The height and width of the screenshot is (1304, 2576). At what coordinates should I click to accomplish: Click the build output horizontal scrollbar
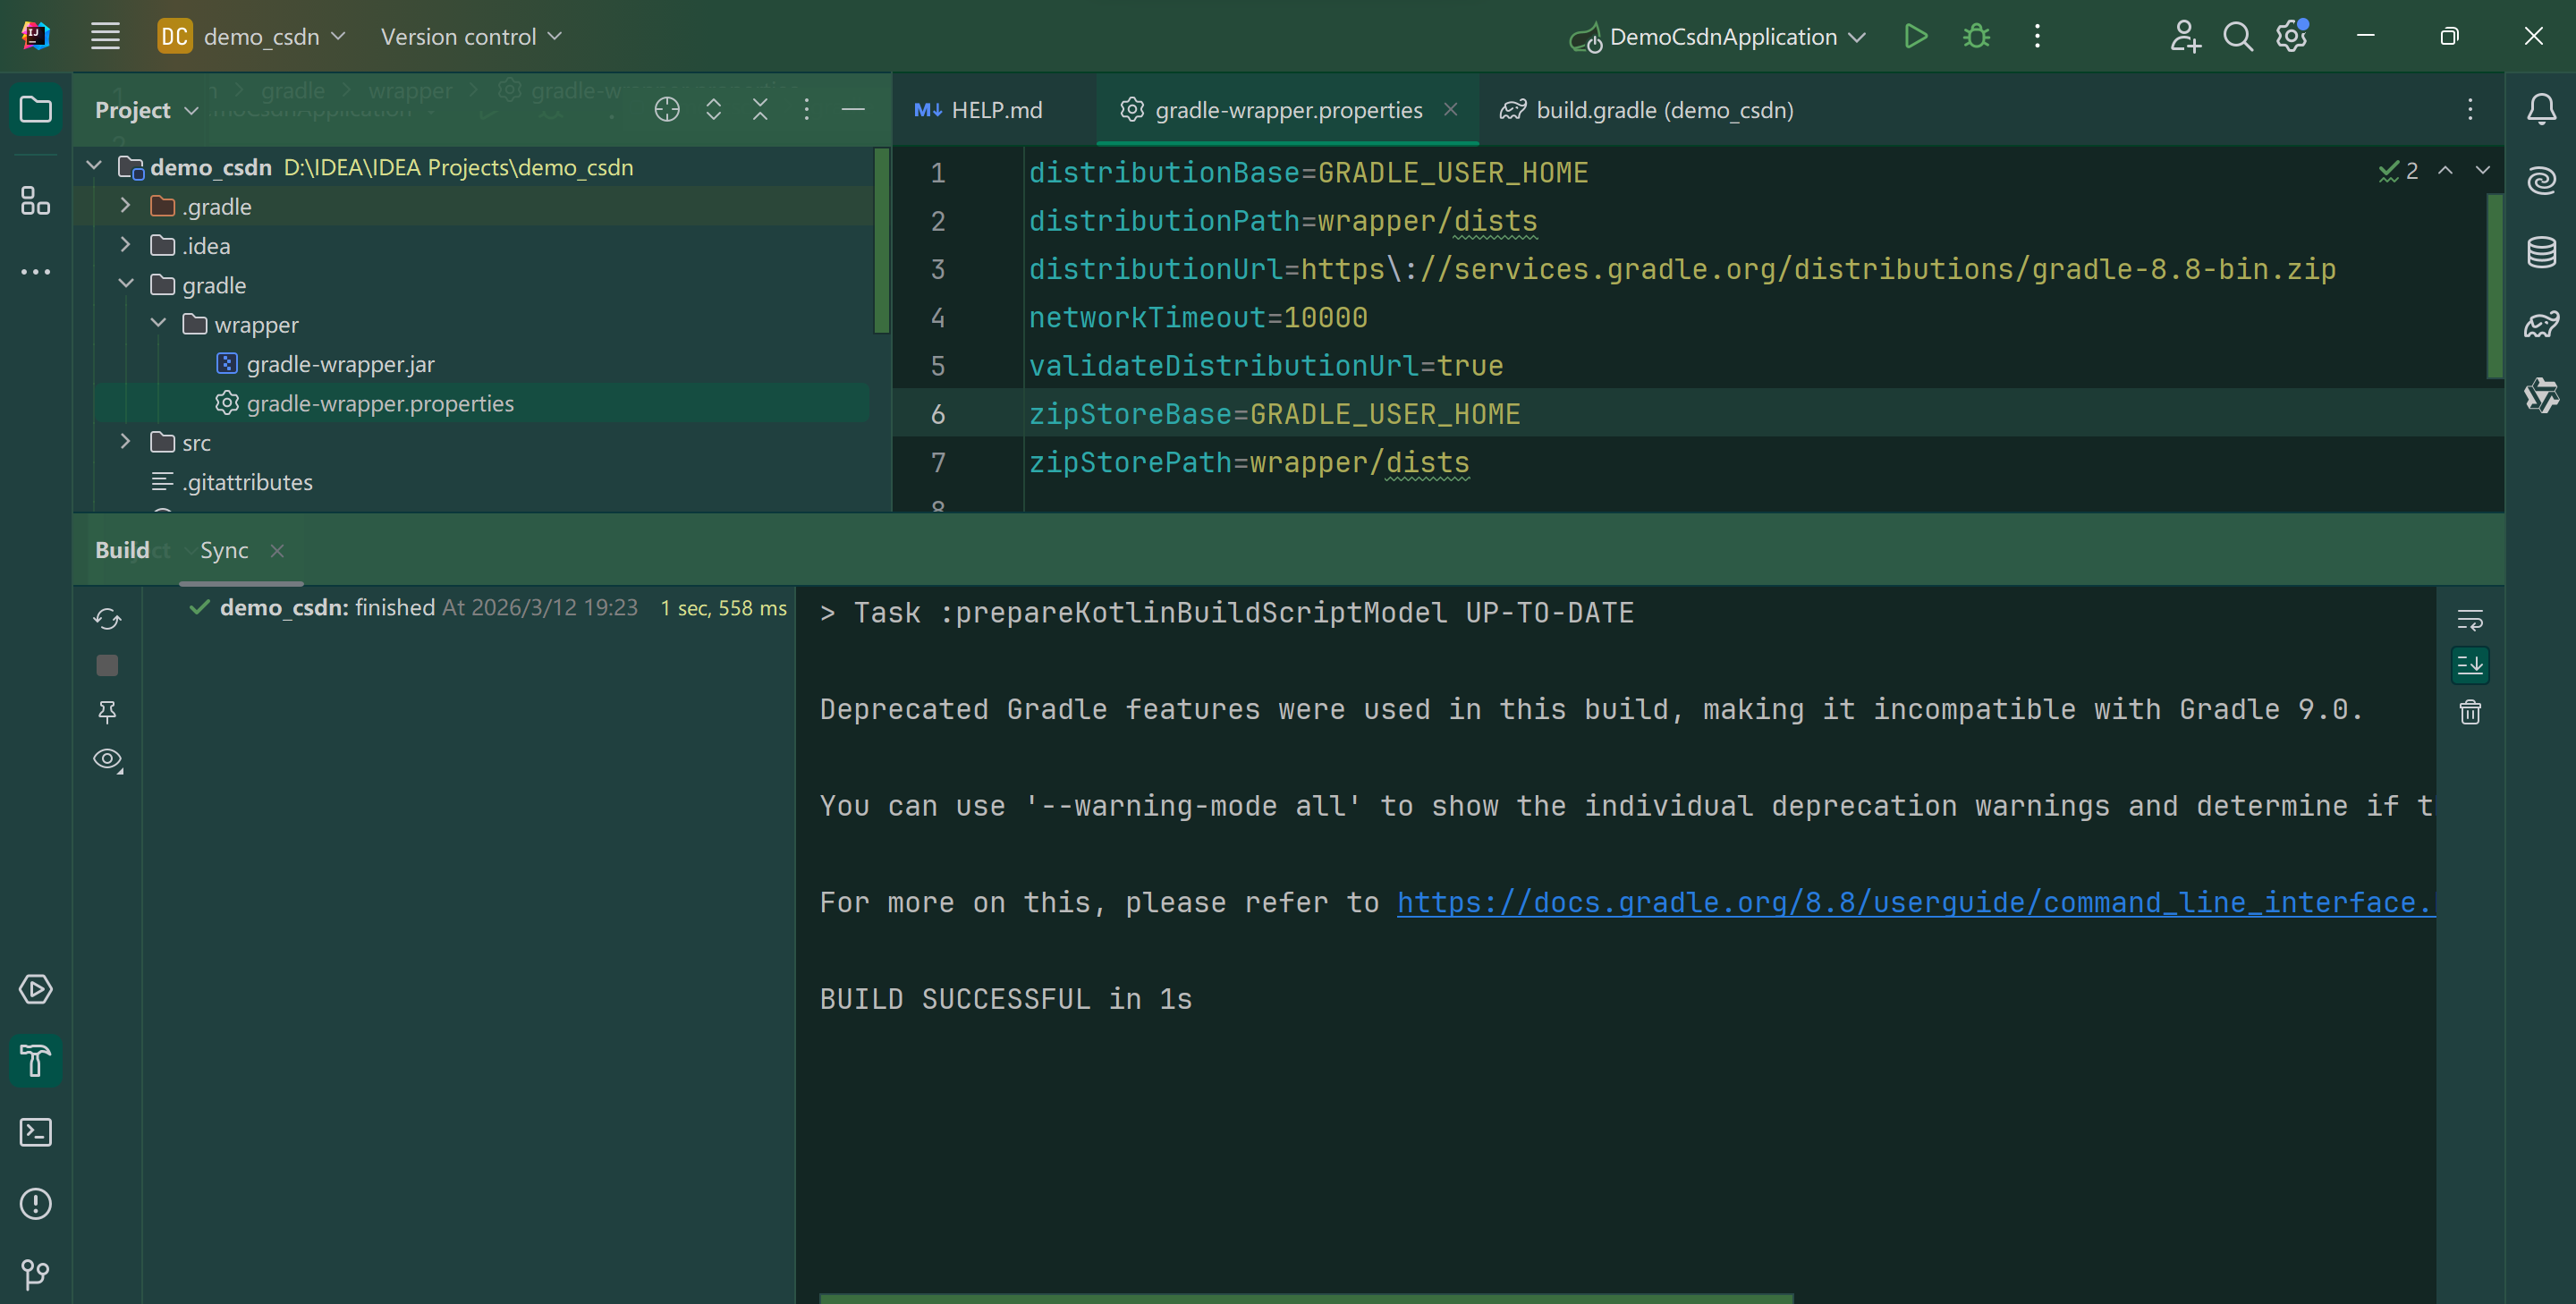(x=1306, y=1298)
